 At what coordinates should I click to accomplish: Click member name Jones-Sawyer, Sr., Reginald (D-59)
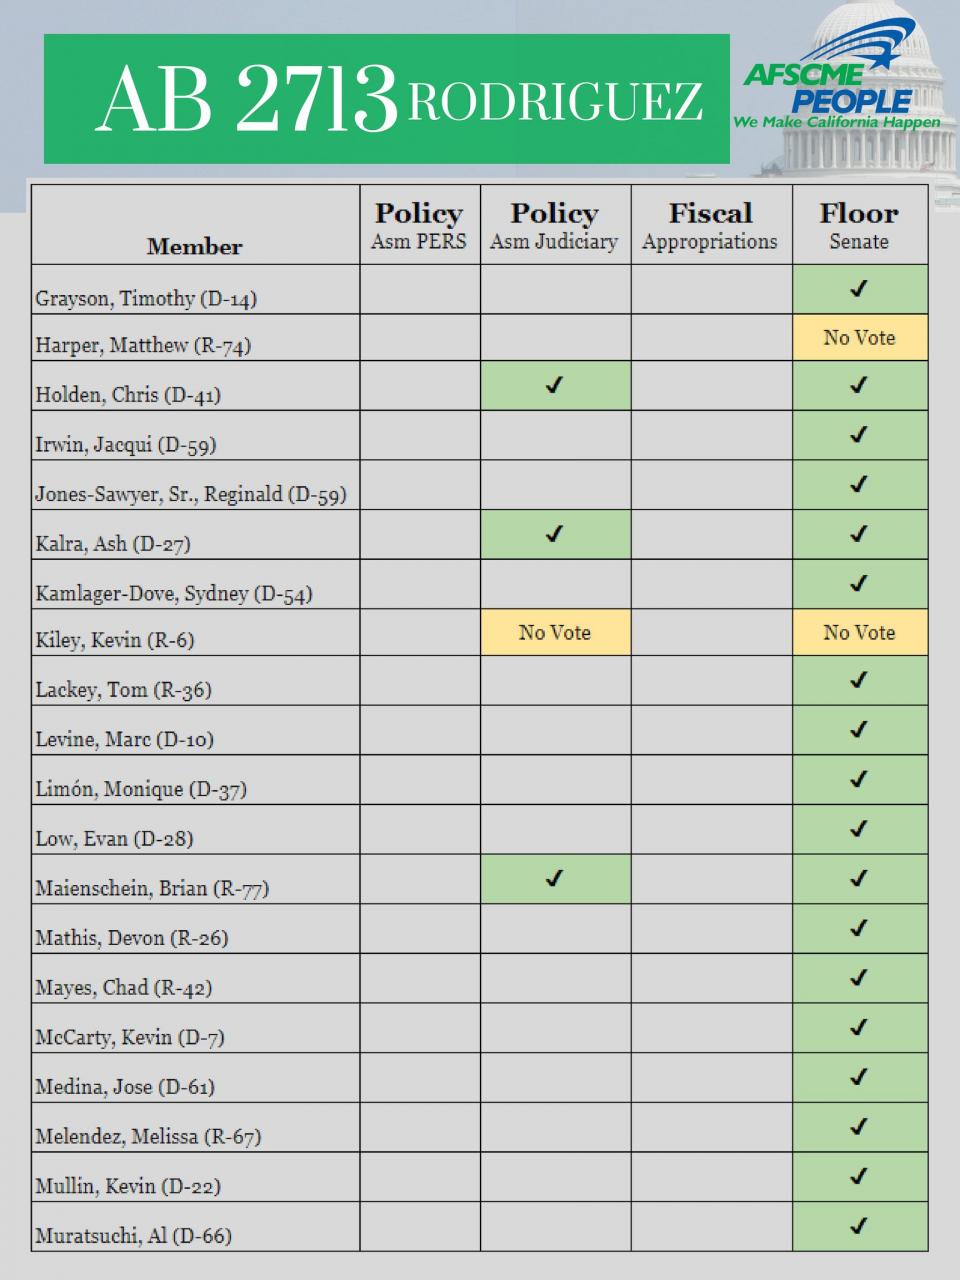(x=191, y=494)
